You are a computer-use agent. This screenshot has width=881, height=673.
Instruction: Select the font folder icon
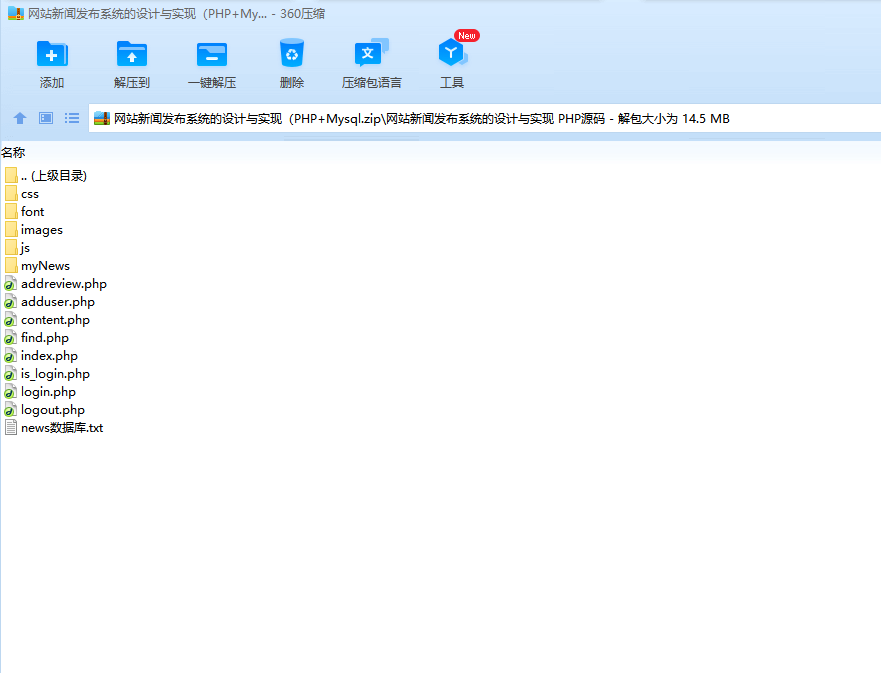click(11, 211)
